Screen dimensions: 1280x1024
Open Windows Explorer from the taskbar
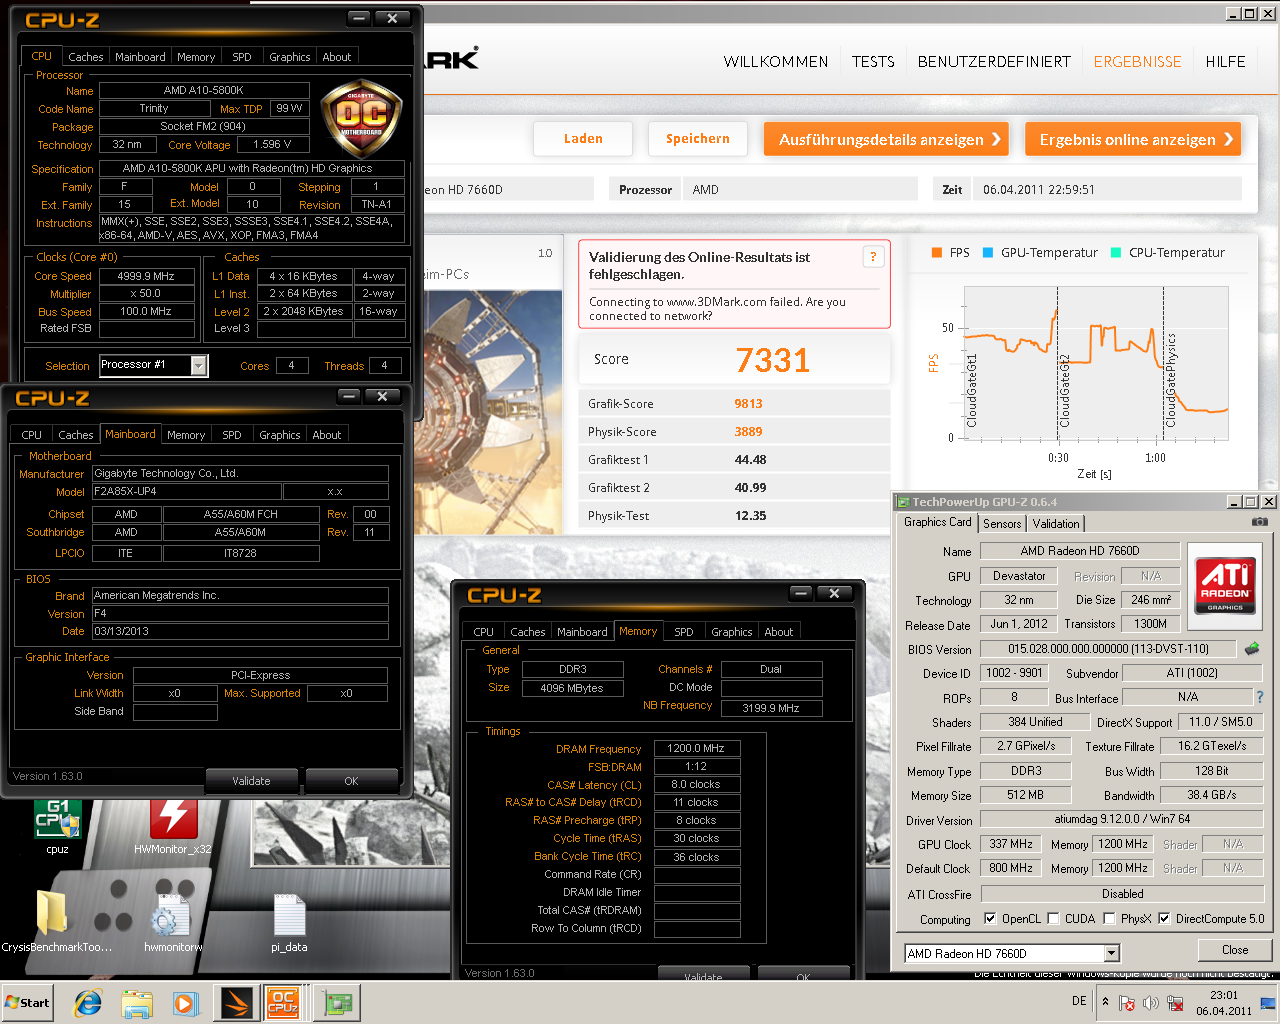point(137,1003)
